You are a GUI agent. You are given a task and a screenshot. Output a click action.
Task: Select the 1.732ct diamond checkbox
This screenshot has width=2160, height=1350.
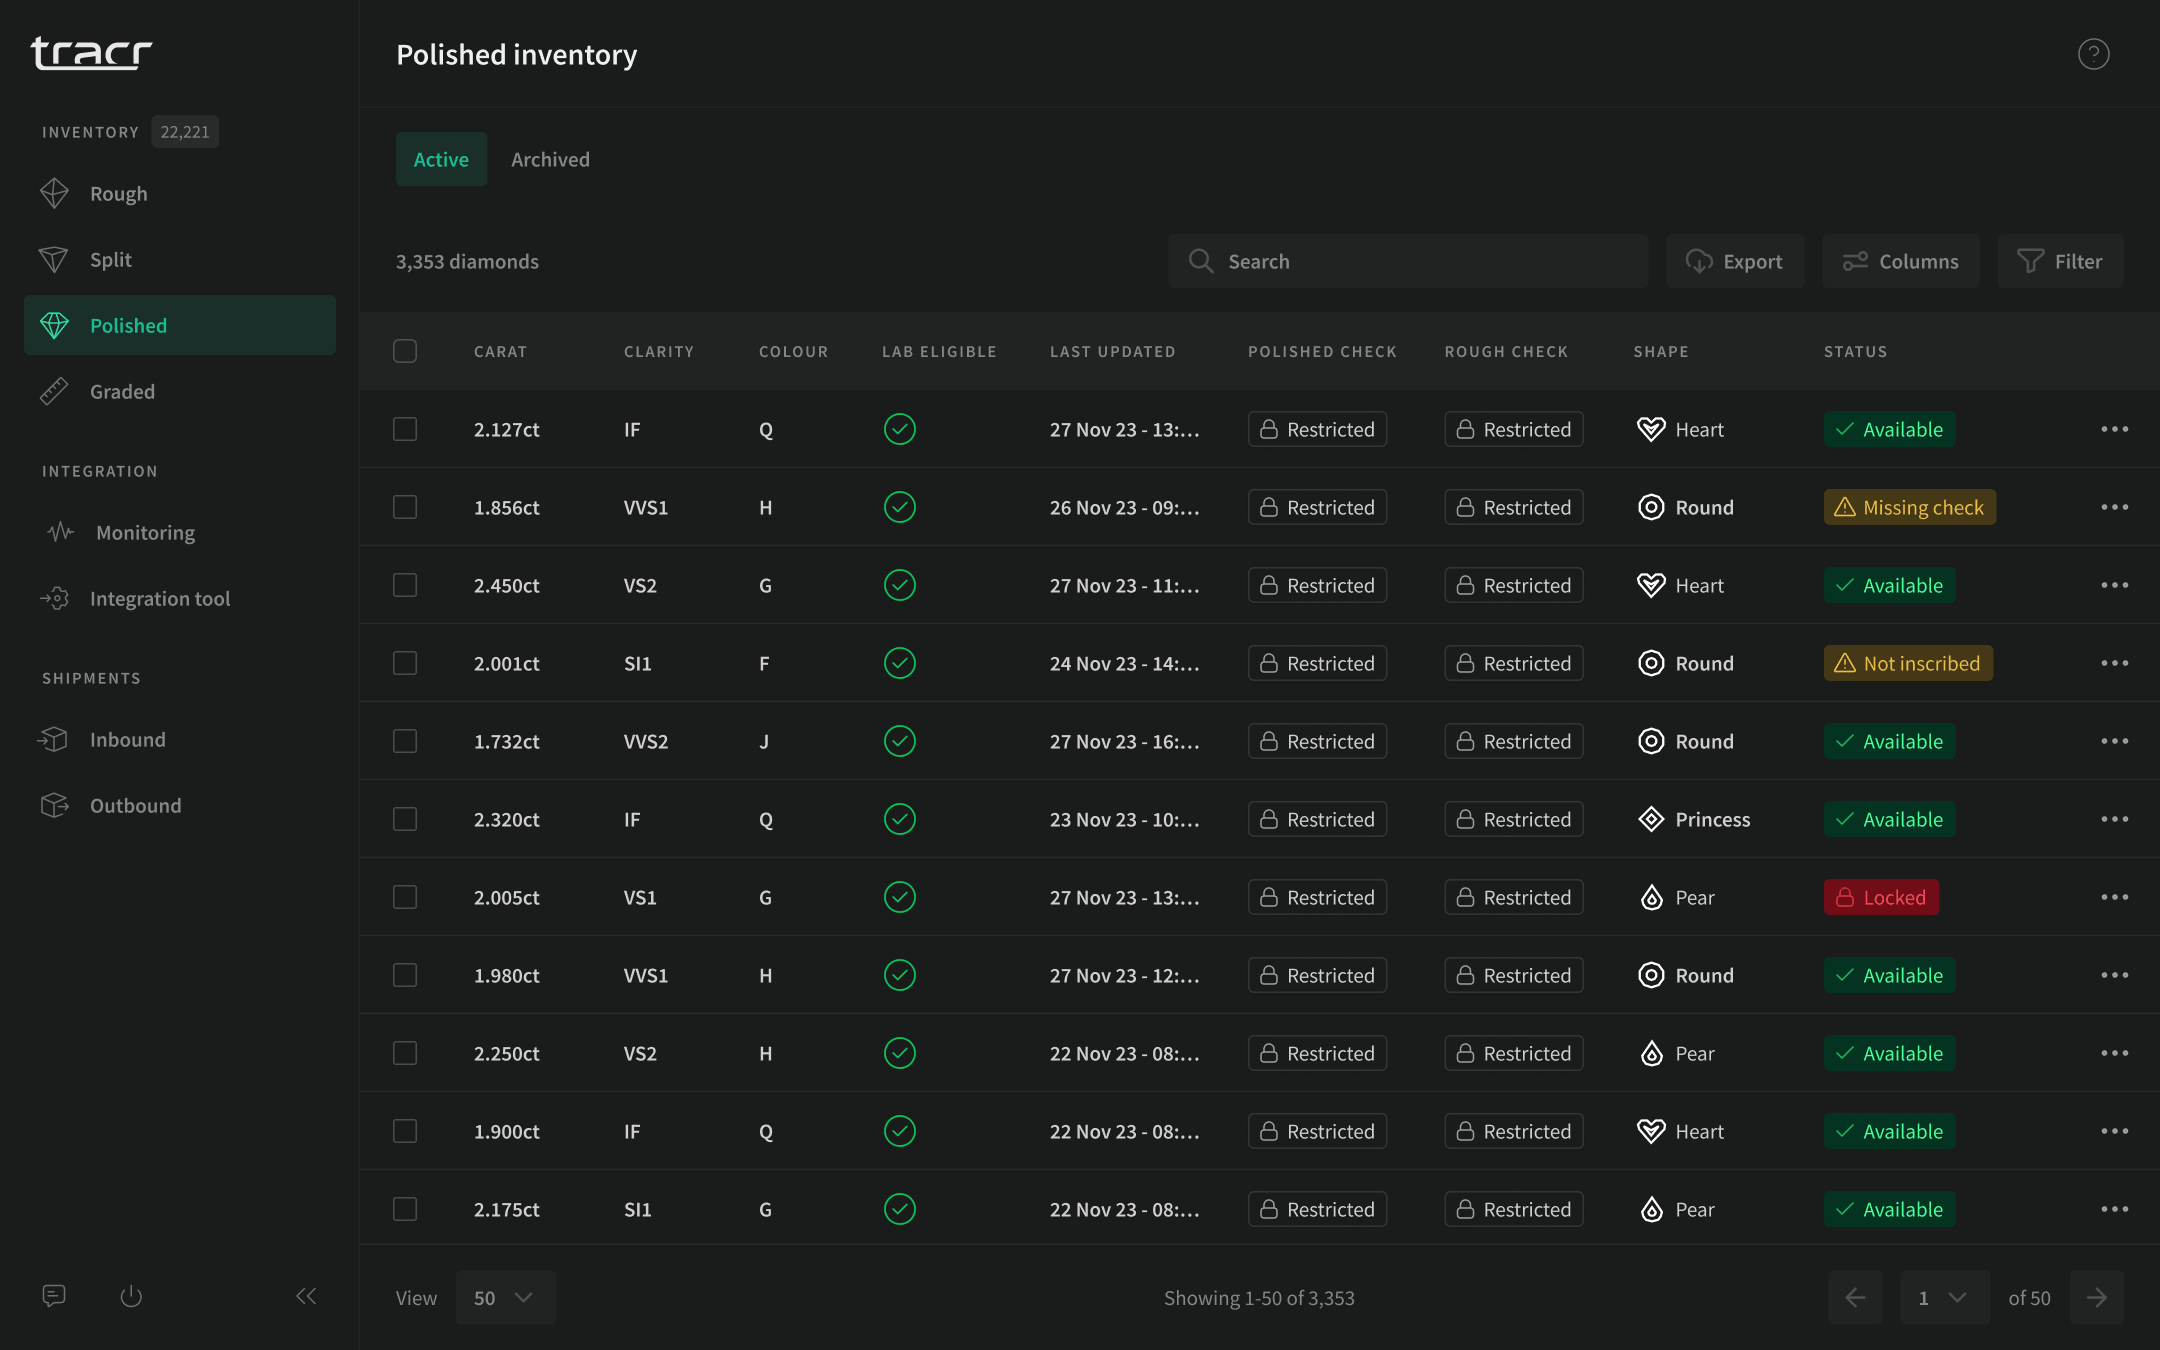tap(405, 741)
